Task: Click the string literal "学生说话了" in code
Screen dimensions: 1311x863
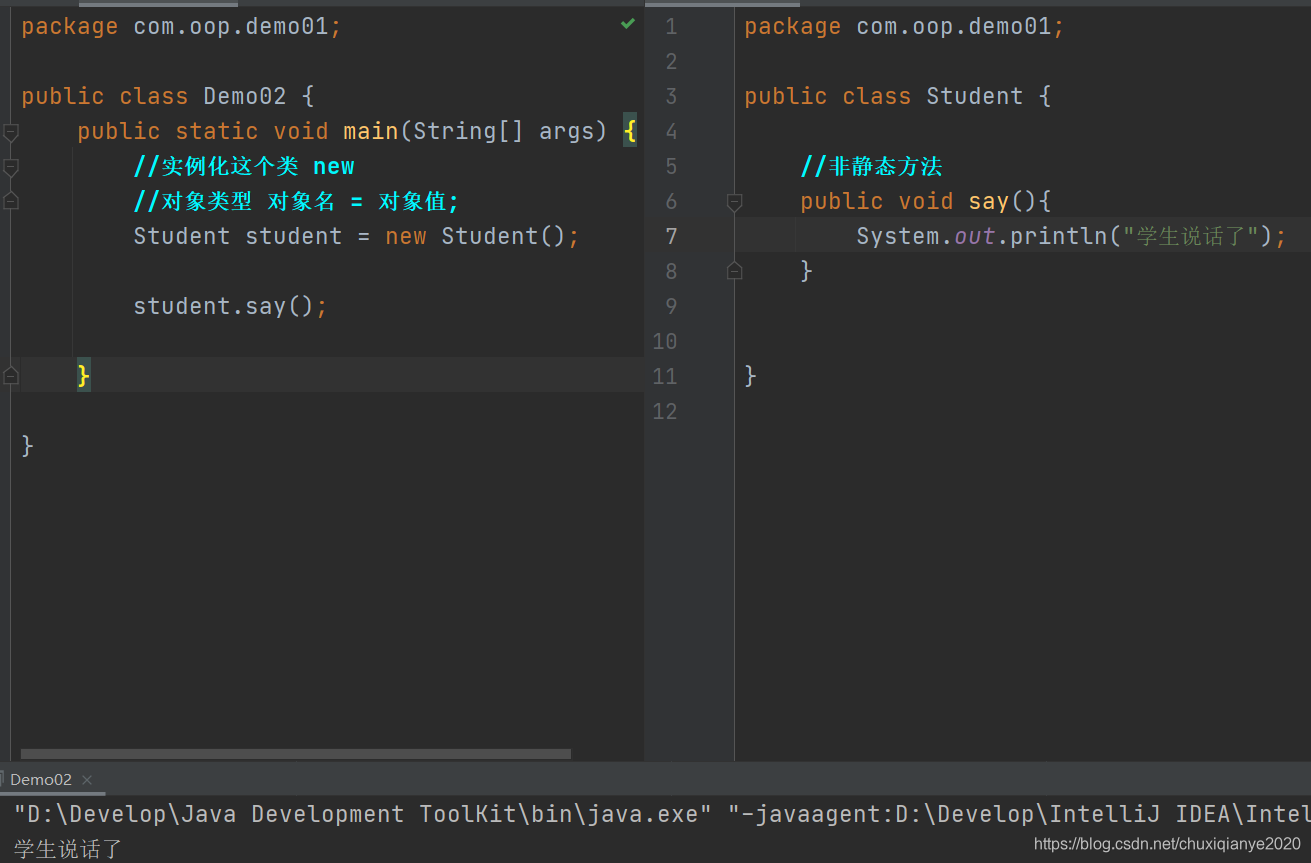Action: coord(1190,236)
